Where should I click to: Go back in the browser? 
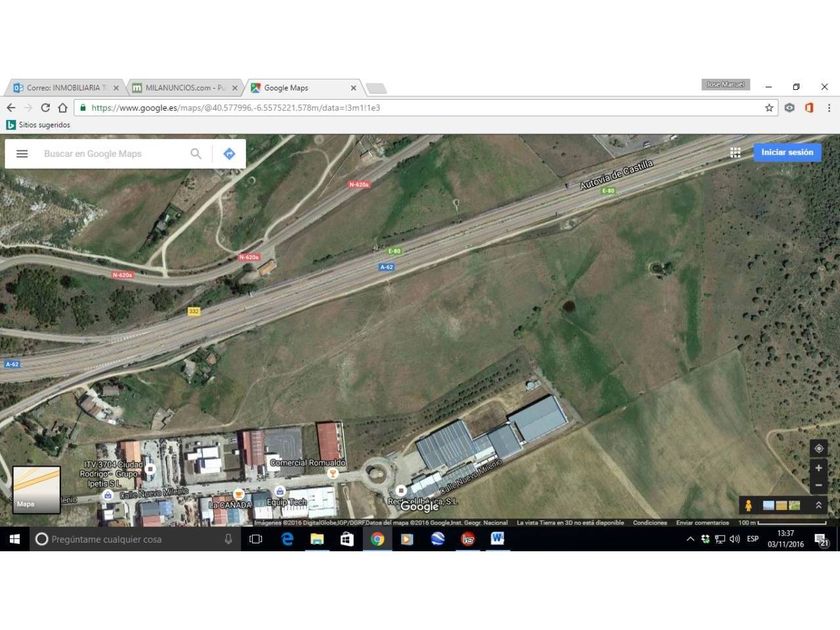[11, 108]
